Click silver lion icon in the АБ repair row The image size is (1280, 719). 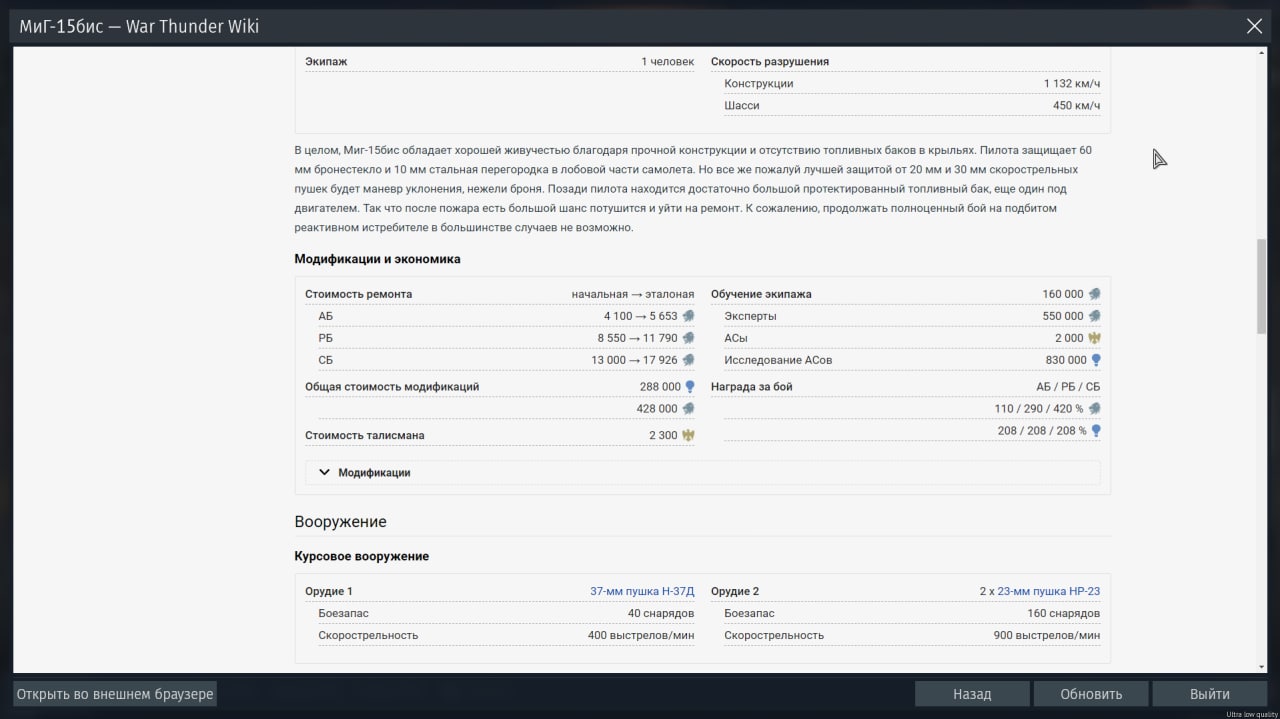[x=688, y=316]
